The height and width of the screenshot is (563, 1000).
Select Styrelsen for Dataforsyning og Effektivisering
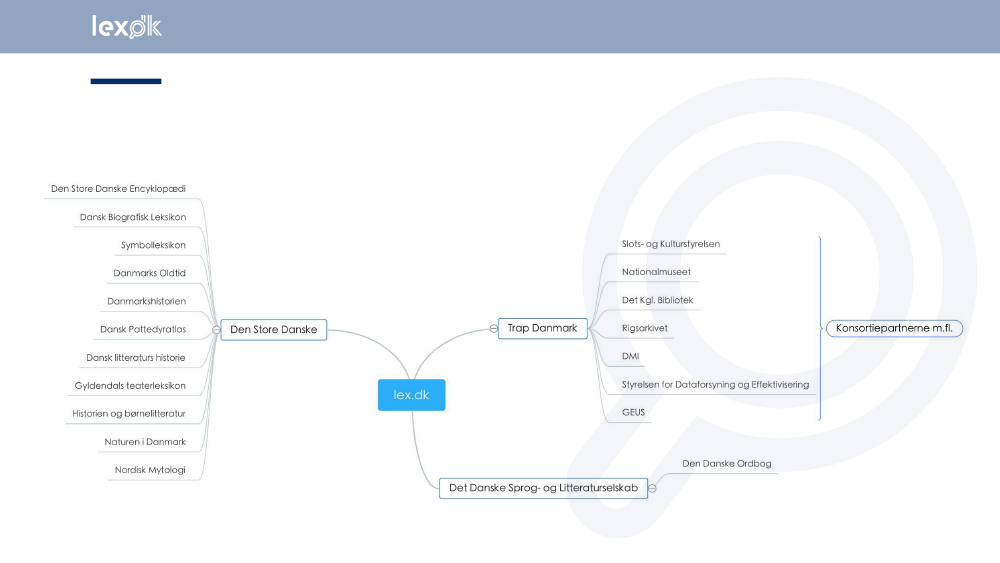[x=715, y=384]
